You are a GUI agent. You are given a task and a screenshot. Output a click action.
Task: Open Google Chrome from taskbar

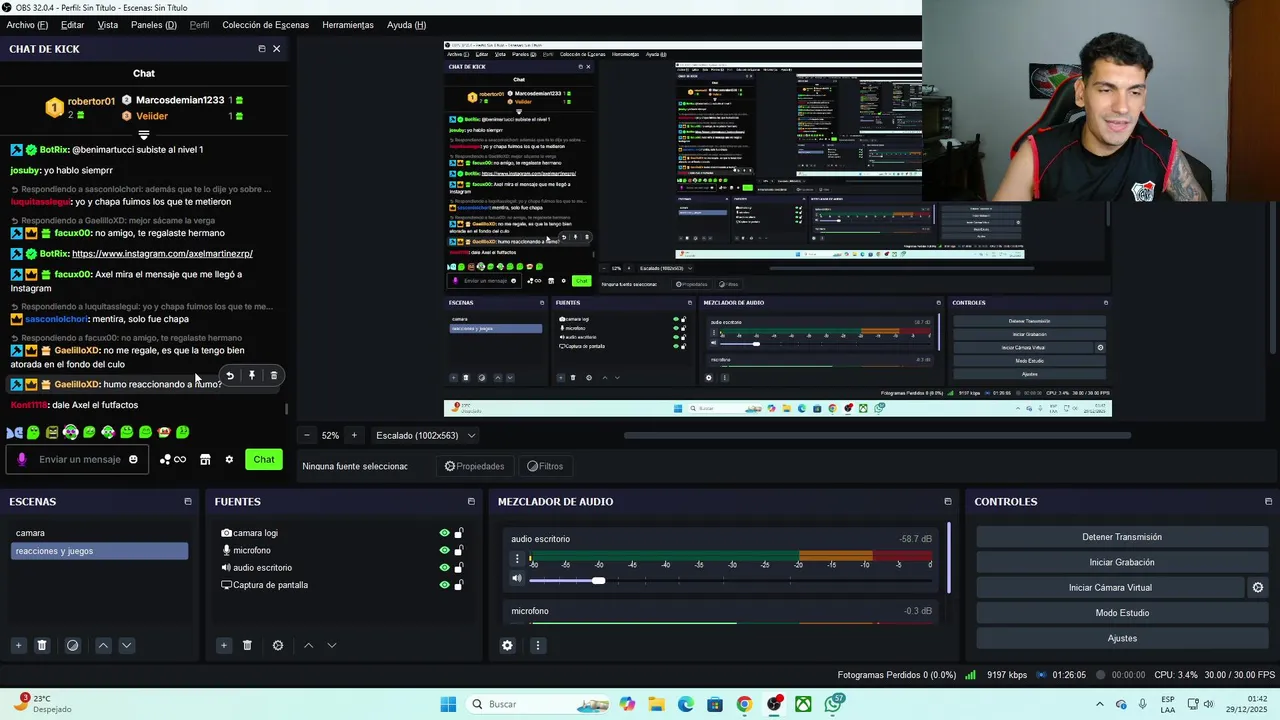click(x=744, y=704)
